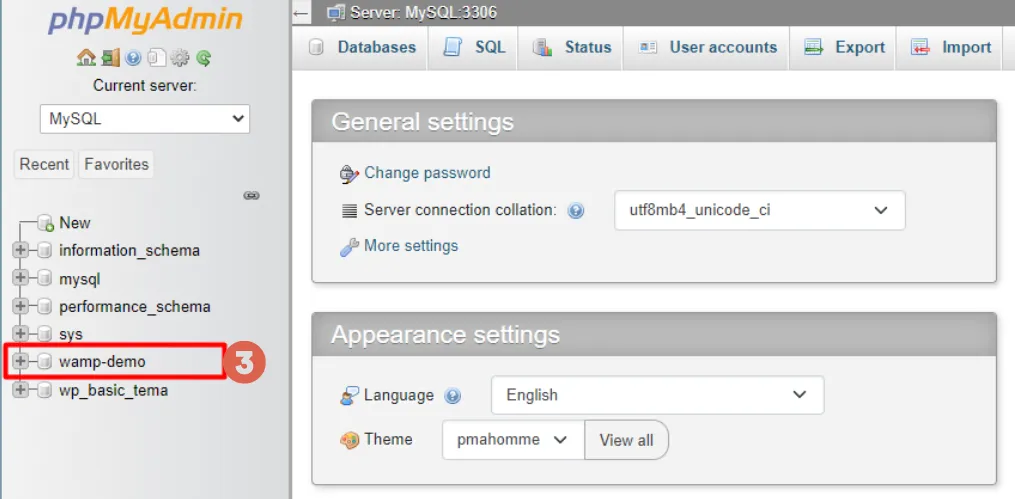1015x499 pixels.
Task: Open the utf8mb4_unicode_ci collation dropdown
Action: [x=759, y=210]
